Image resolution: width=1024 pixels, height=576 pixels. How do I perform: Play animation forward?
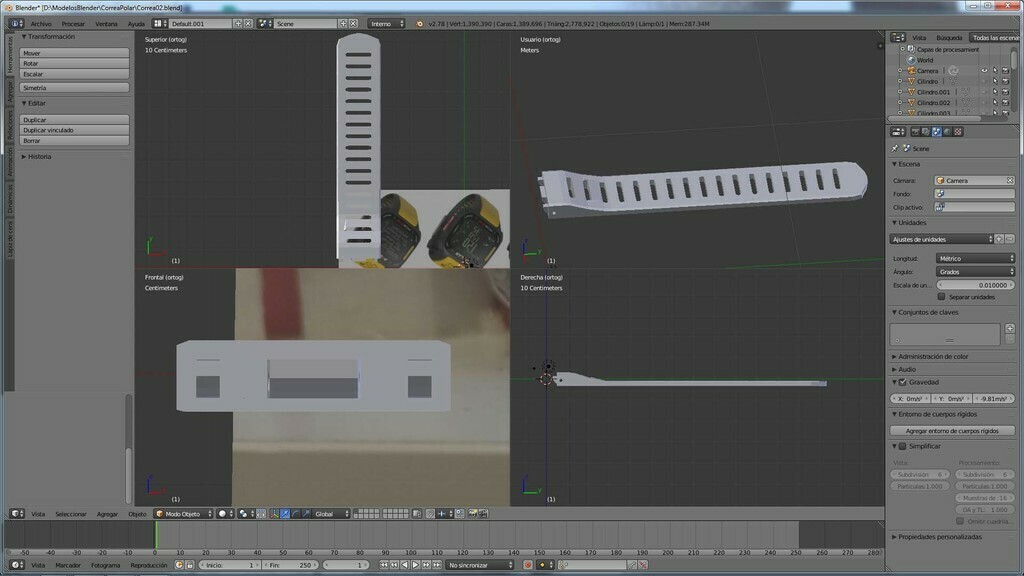(x=415, y=565)
